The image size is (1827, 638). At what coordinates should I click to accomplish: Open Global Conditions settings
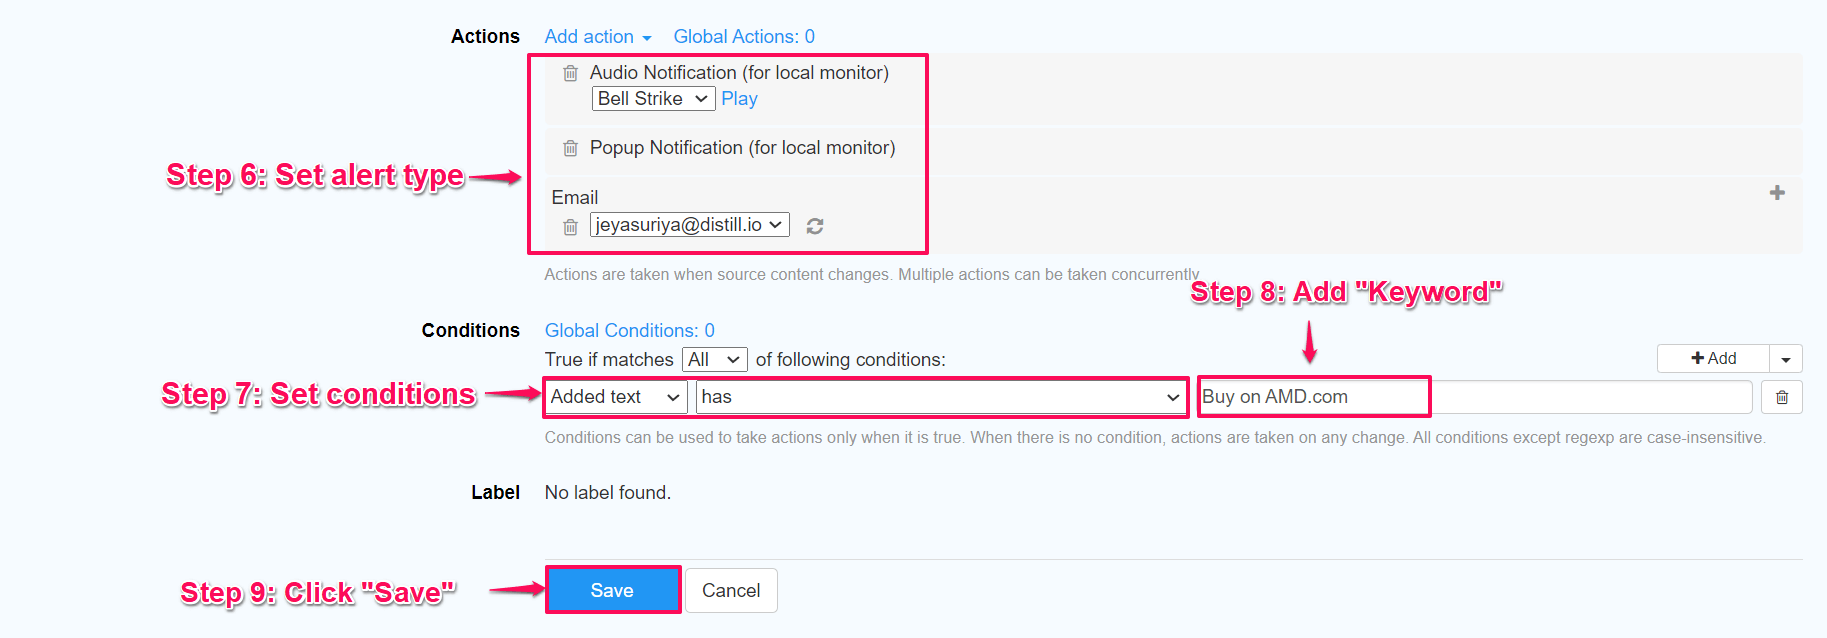click(x=629, y=330)
